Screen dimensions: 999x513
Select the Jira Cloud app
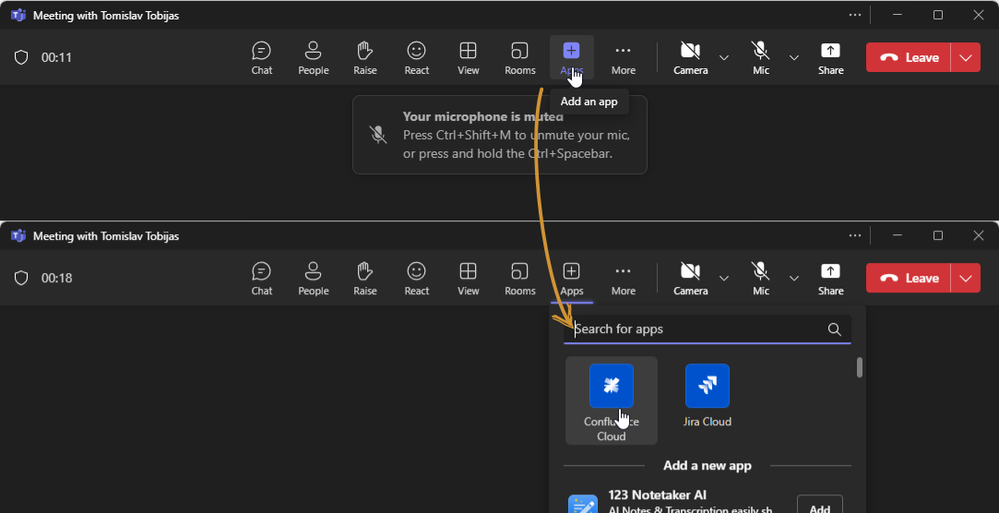[707, 396]
